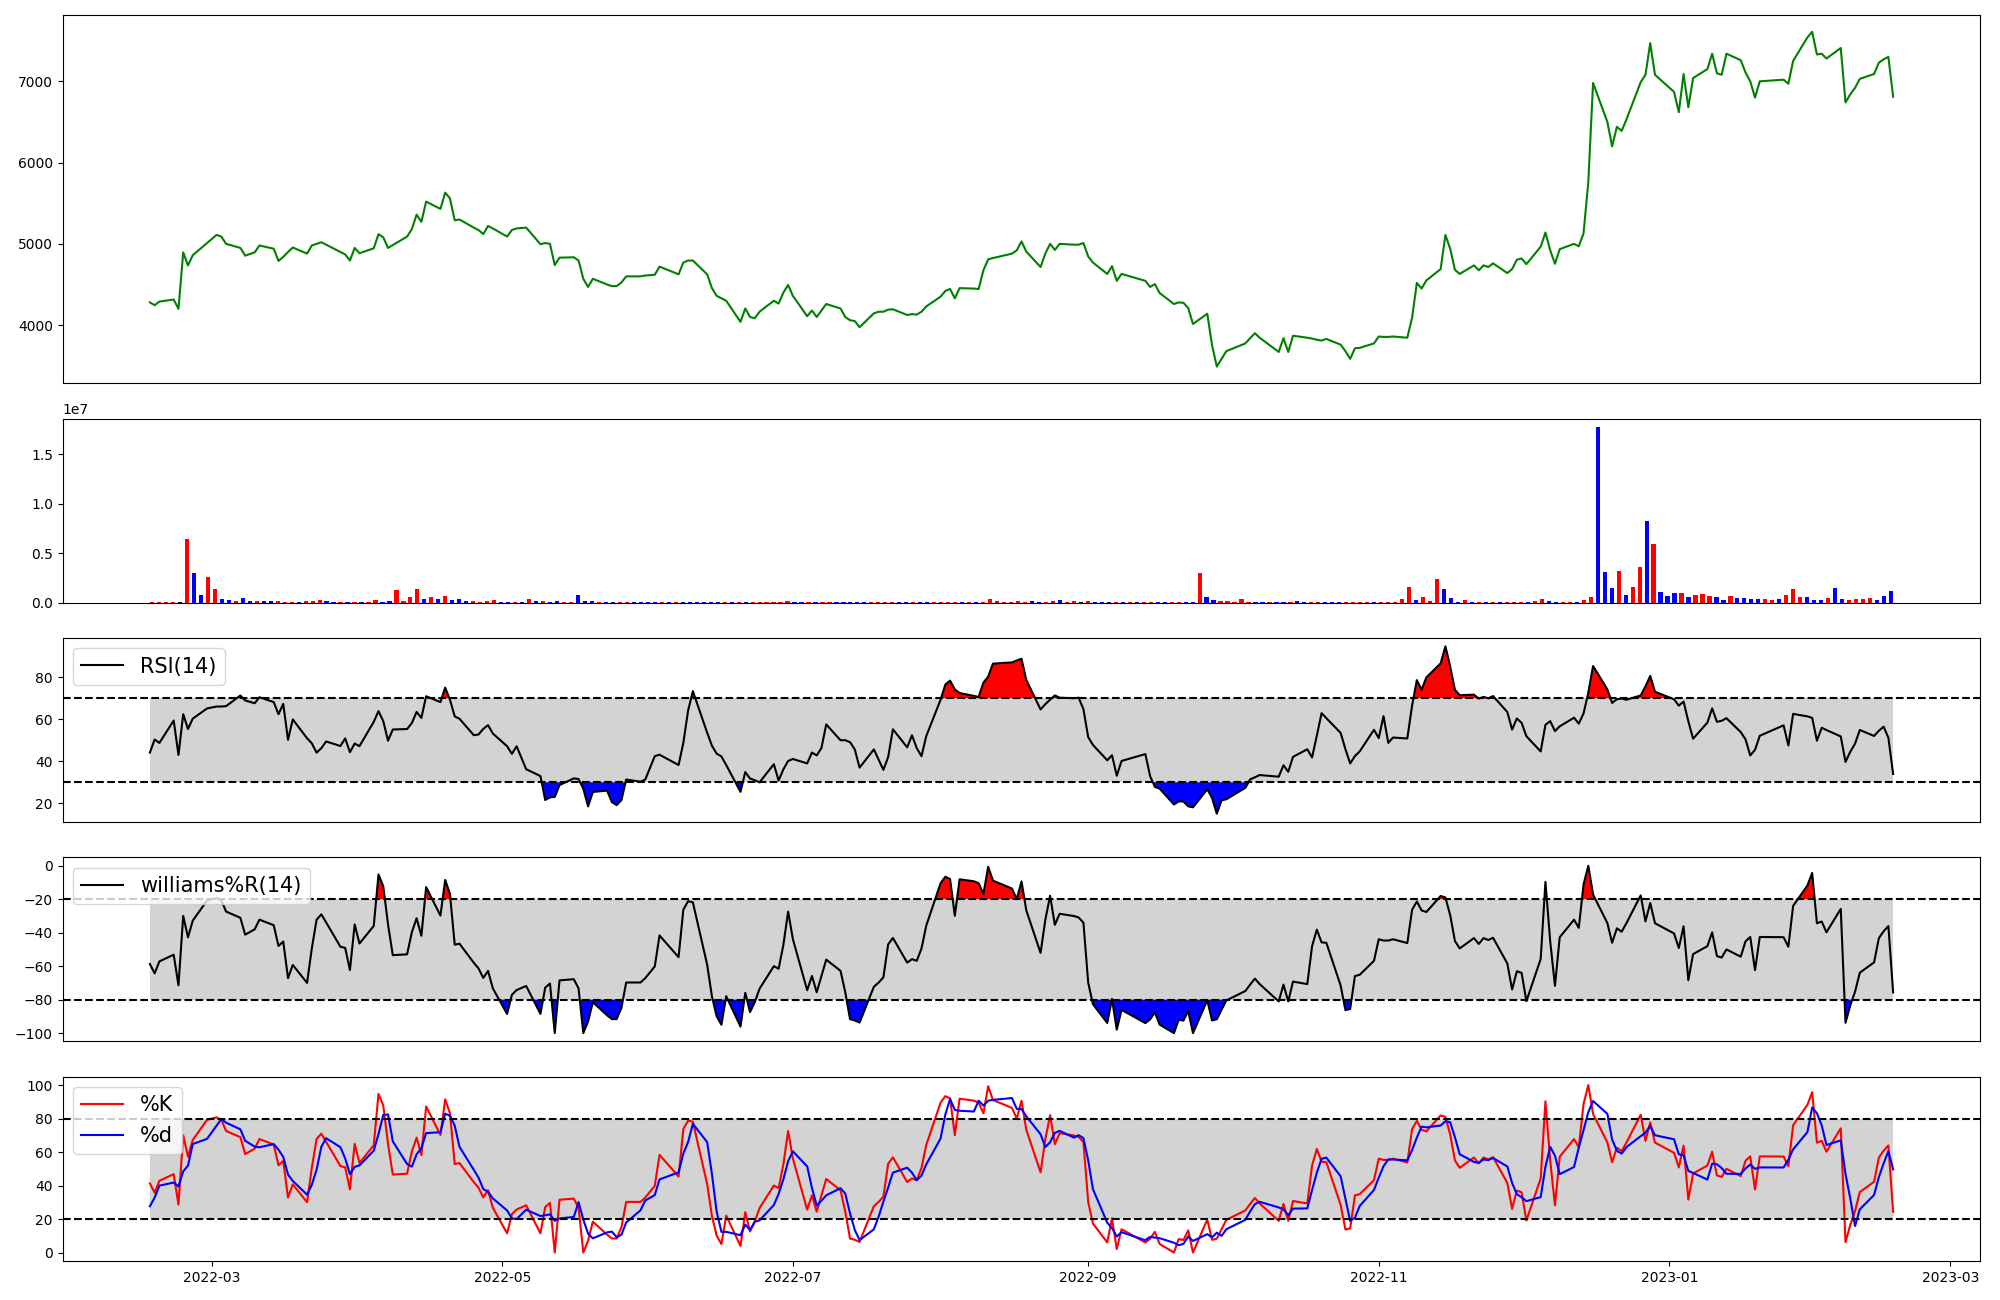Click the 2022-11 x-axis date label
The height and width of the screenshot is (1300, 2000).
click(x=1379, y=1277)
